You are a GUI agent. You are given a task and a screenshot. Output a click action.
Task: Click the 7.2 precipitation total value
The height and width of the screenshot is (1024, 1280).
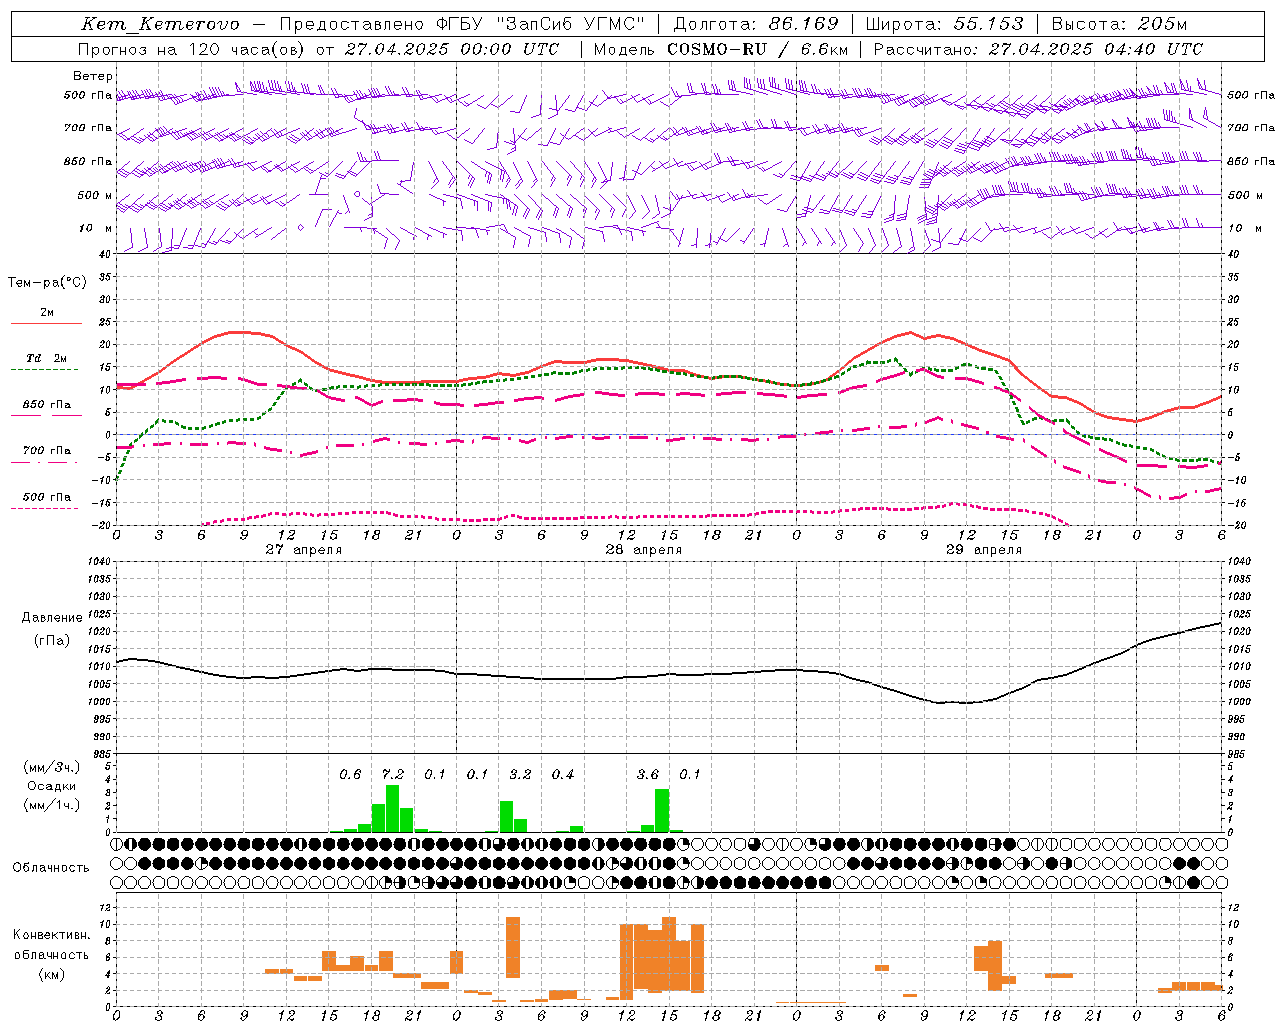[393, 775]
